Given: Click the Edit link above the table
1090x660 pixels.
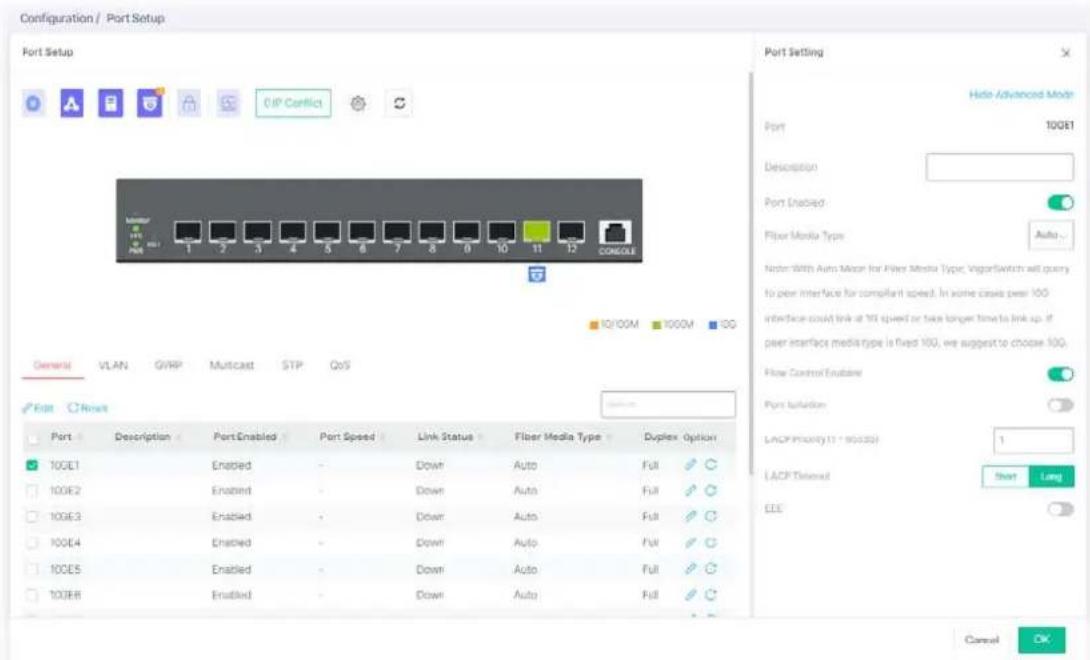Looking at the screenshot, I should (x=38, y=408).
